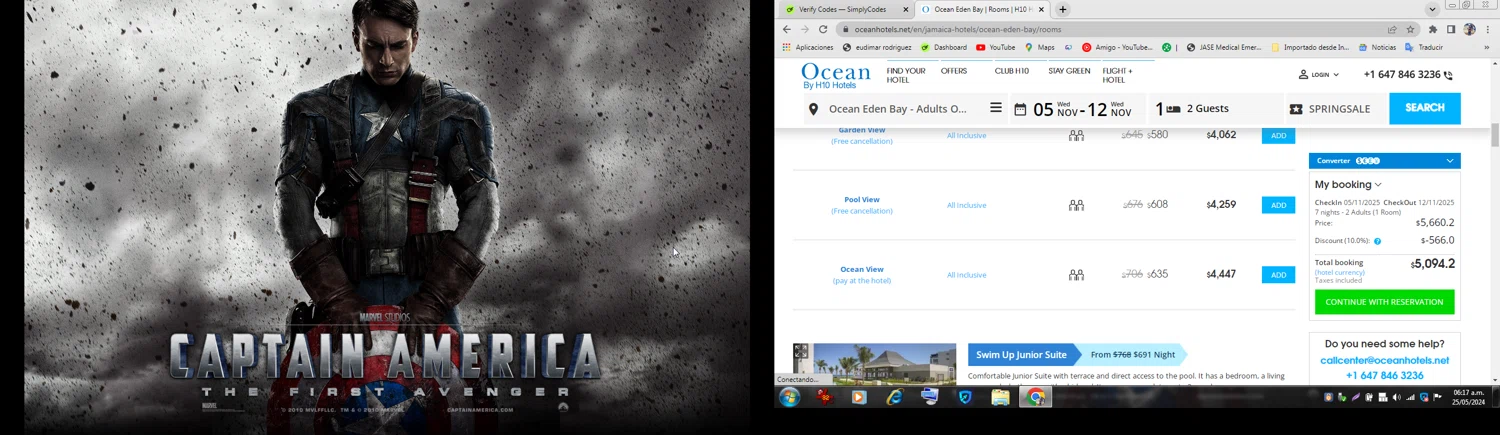Click CONTINUE WITH RESERVATION
This screenshot has width=1500, height=435.
point(1384,302)
